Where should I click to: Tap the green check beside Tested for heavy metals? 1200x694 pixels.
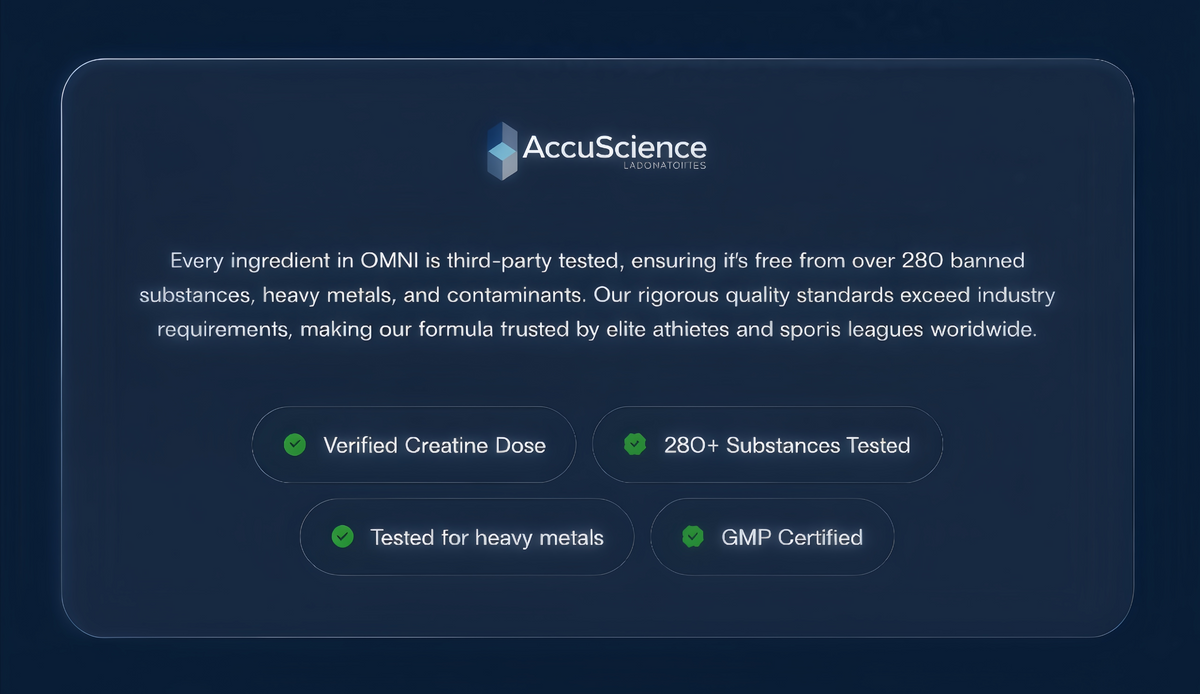342,537
